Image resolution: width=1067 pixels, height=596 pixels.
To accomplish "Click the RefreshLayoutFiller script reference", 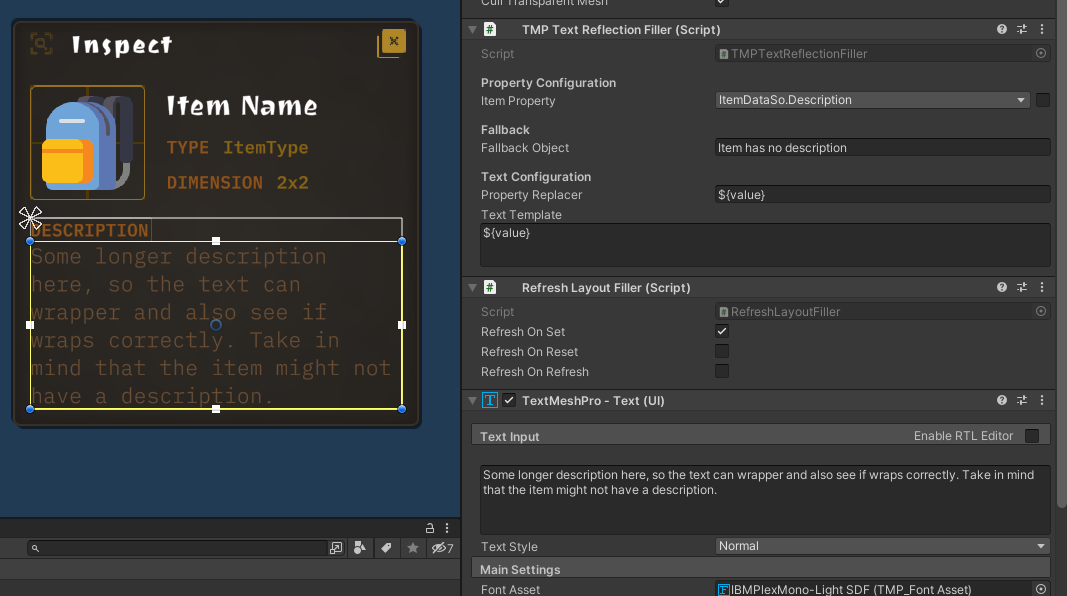I will 873,311.
